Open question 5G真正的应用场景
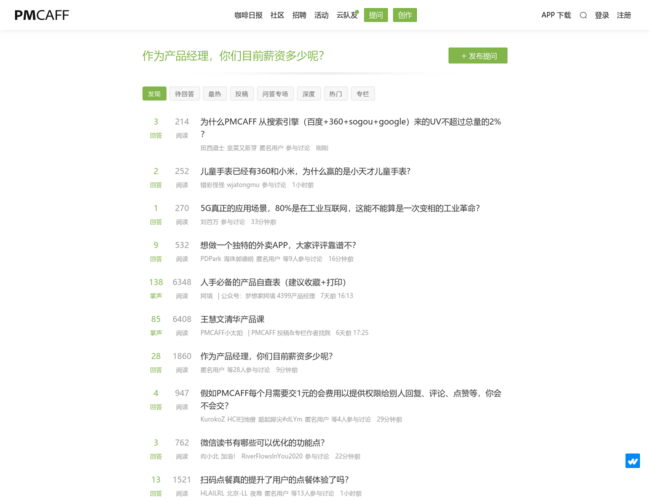The height and width of the screenshot is (500, 650). click(340, 208)
